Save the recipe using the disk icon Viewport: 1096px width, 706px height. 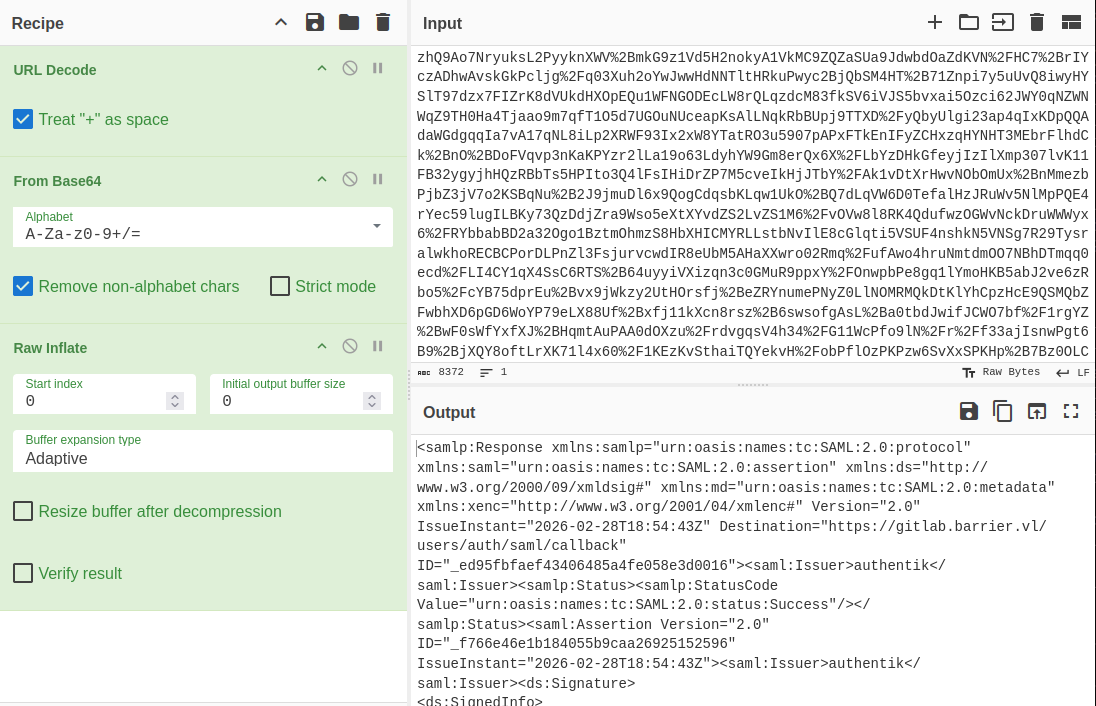315,23
